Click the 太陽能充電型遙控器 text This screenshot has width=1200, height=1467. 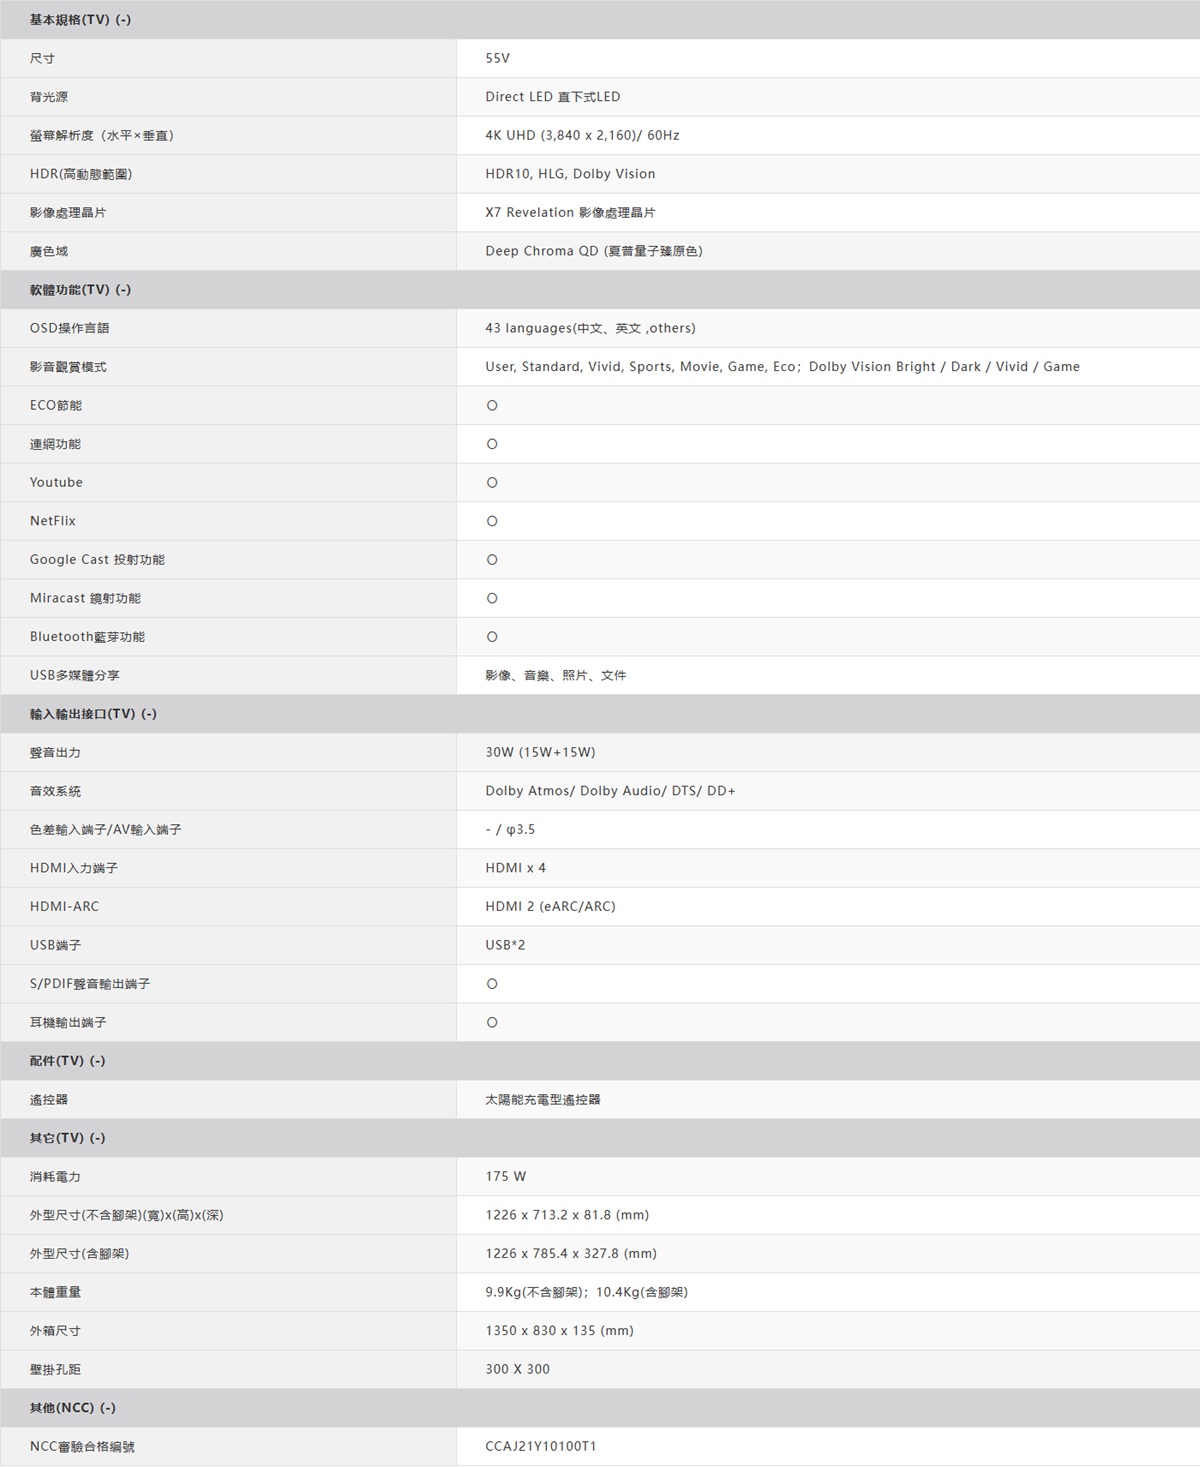click(x=543, y=1100)
